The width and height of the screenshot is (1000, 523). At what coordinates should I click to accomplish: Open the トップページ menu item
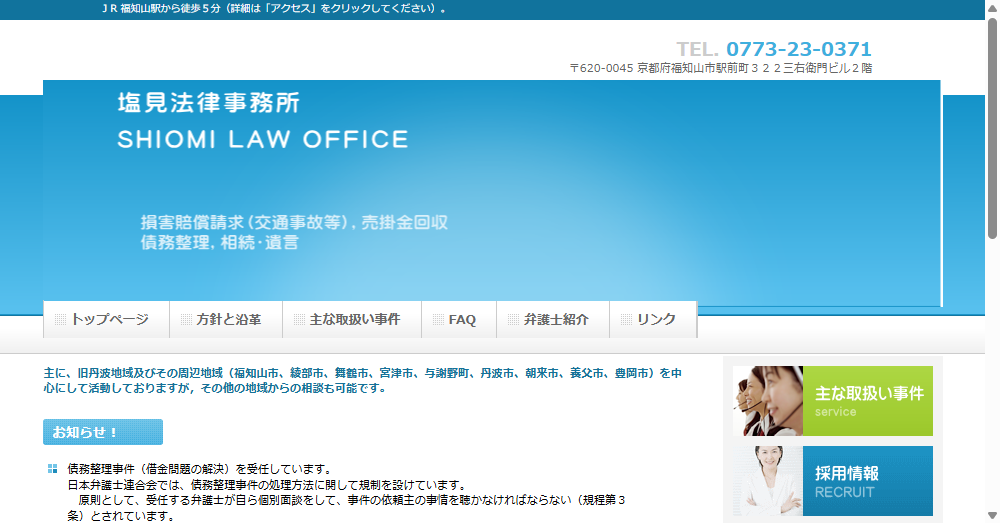pyautogui.click(x=109, y=320)
